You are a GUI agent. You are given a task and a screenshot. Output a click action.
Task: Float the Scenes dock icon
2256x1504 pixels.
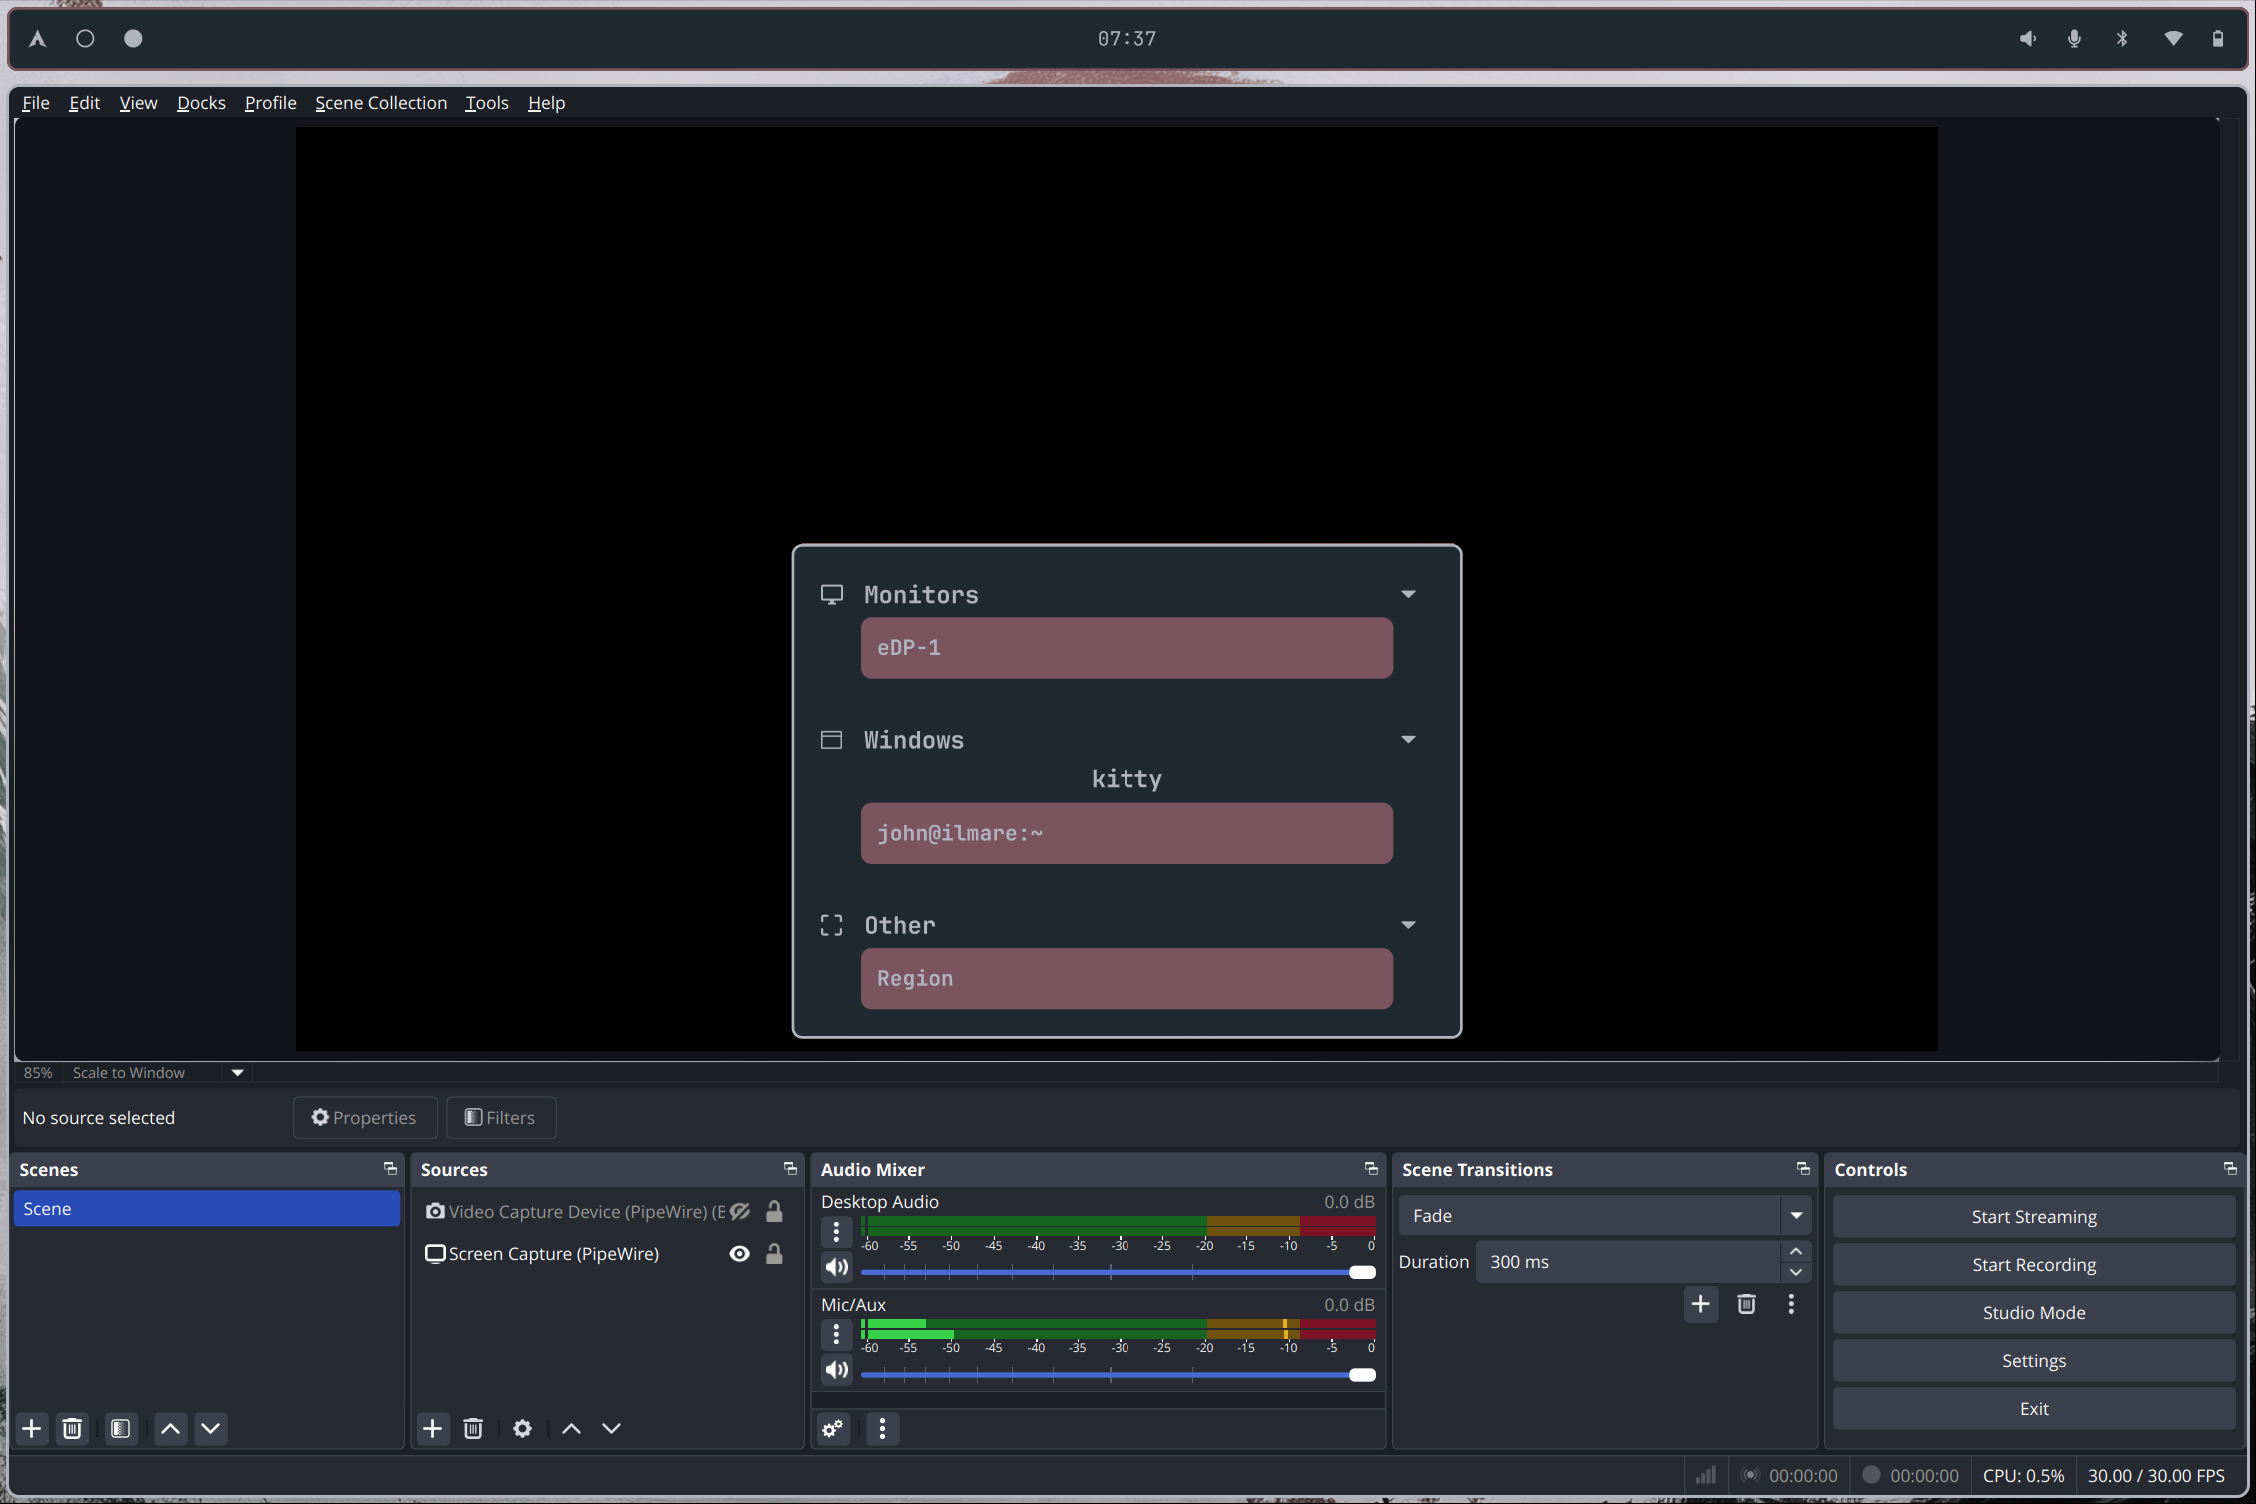pyautogui.click(x=390, y=1169)
